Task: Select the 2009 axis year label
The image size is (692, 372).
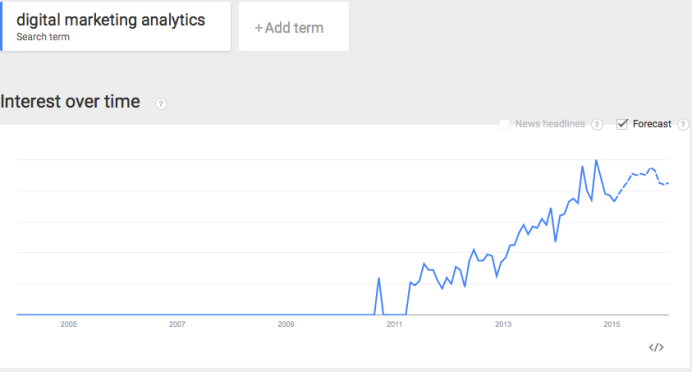Action: pyautogui.click(x=286, y=324)
